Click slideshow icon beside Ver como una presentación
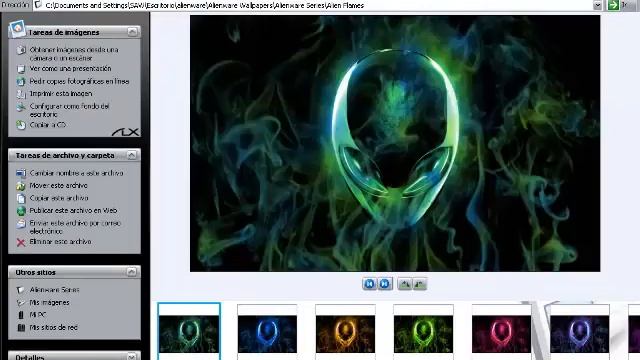Viewport: 640px width, 360px height. 21,69
